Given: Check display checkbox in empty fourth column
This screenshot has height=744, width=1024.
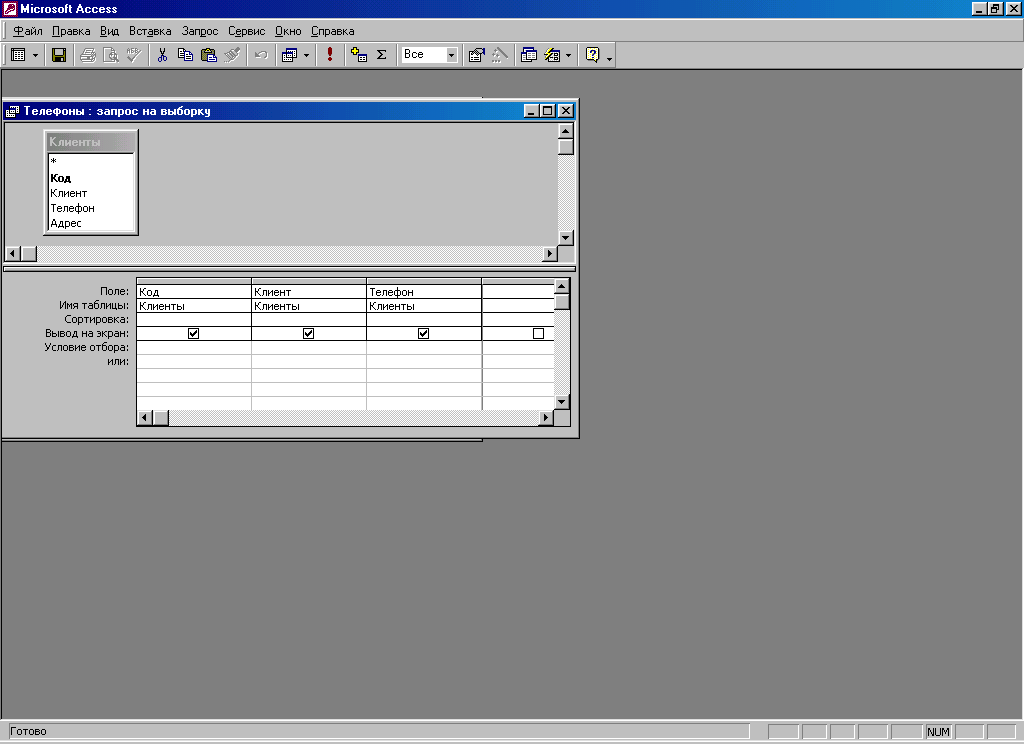Looking at the screenshot, I should (538, 333).
